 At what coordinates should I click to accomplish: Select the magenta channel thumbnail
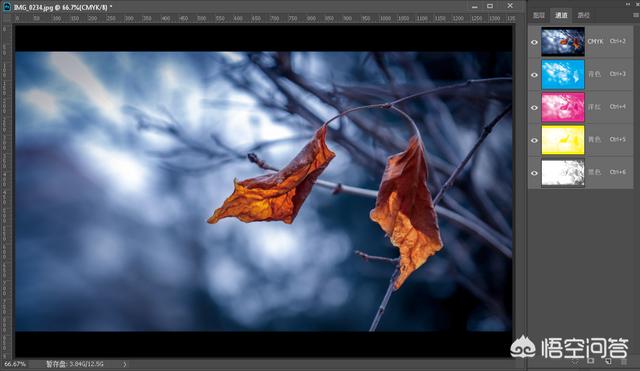click(563, 107)
